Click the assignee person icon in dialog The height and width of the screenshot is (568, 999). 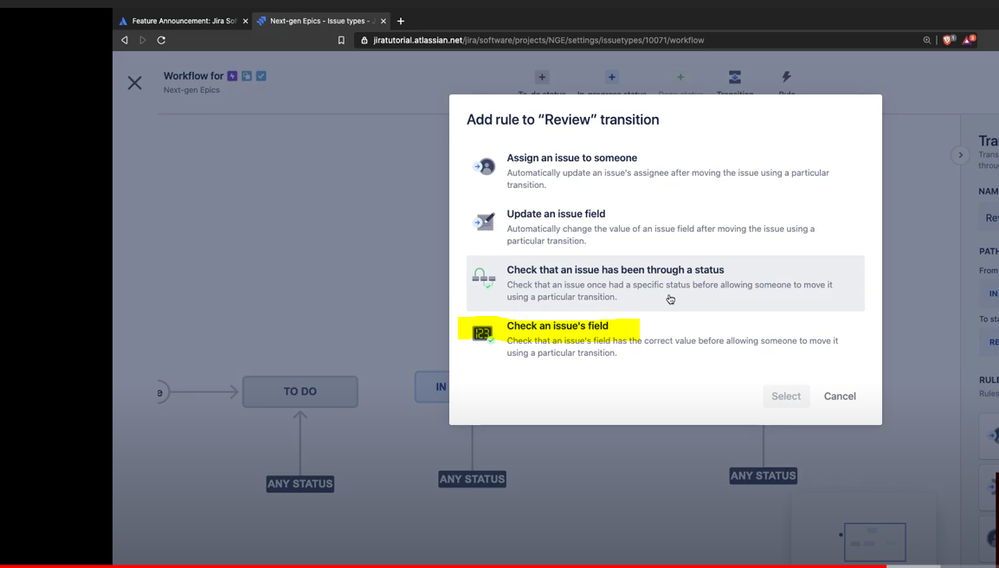point(484,167)
